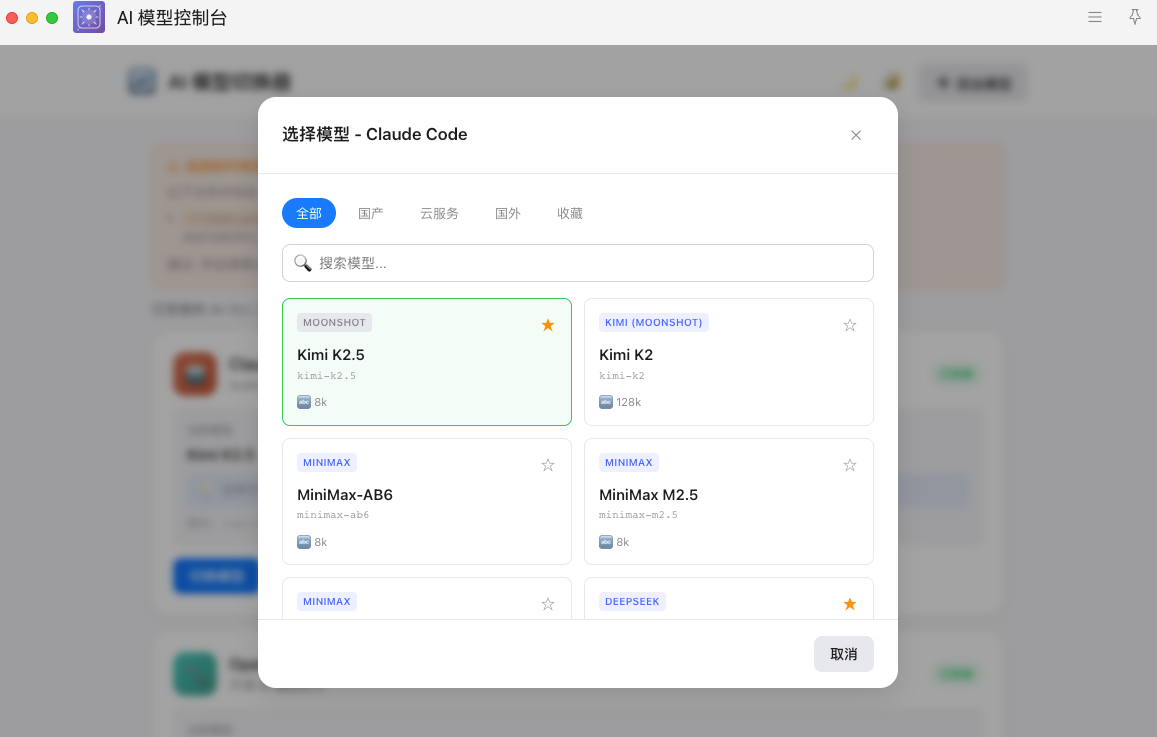Switch to the 国产 tab
The height and width of the screenshot is (737, 1157).
click(x=371, y=213)
